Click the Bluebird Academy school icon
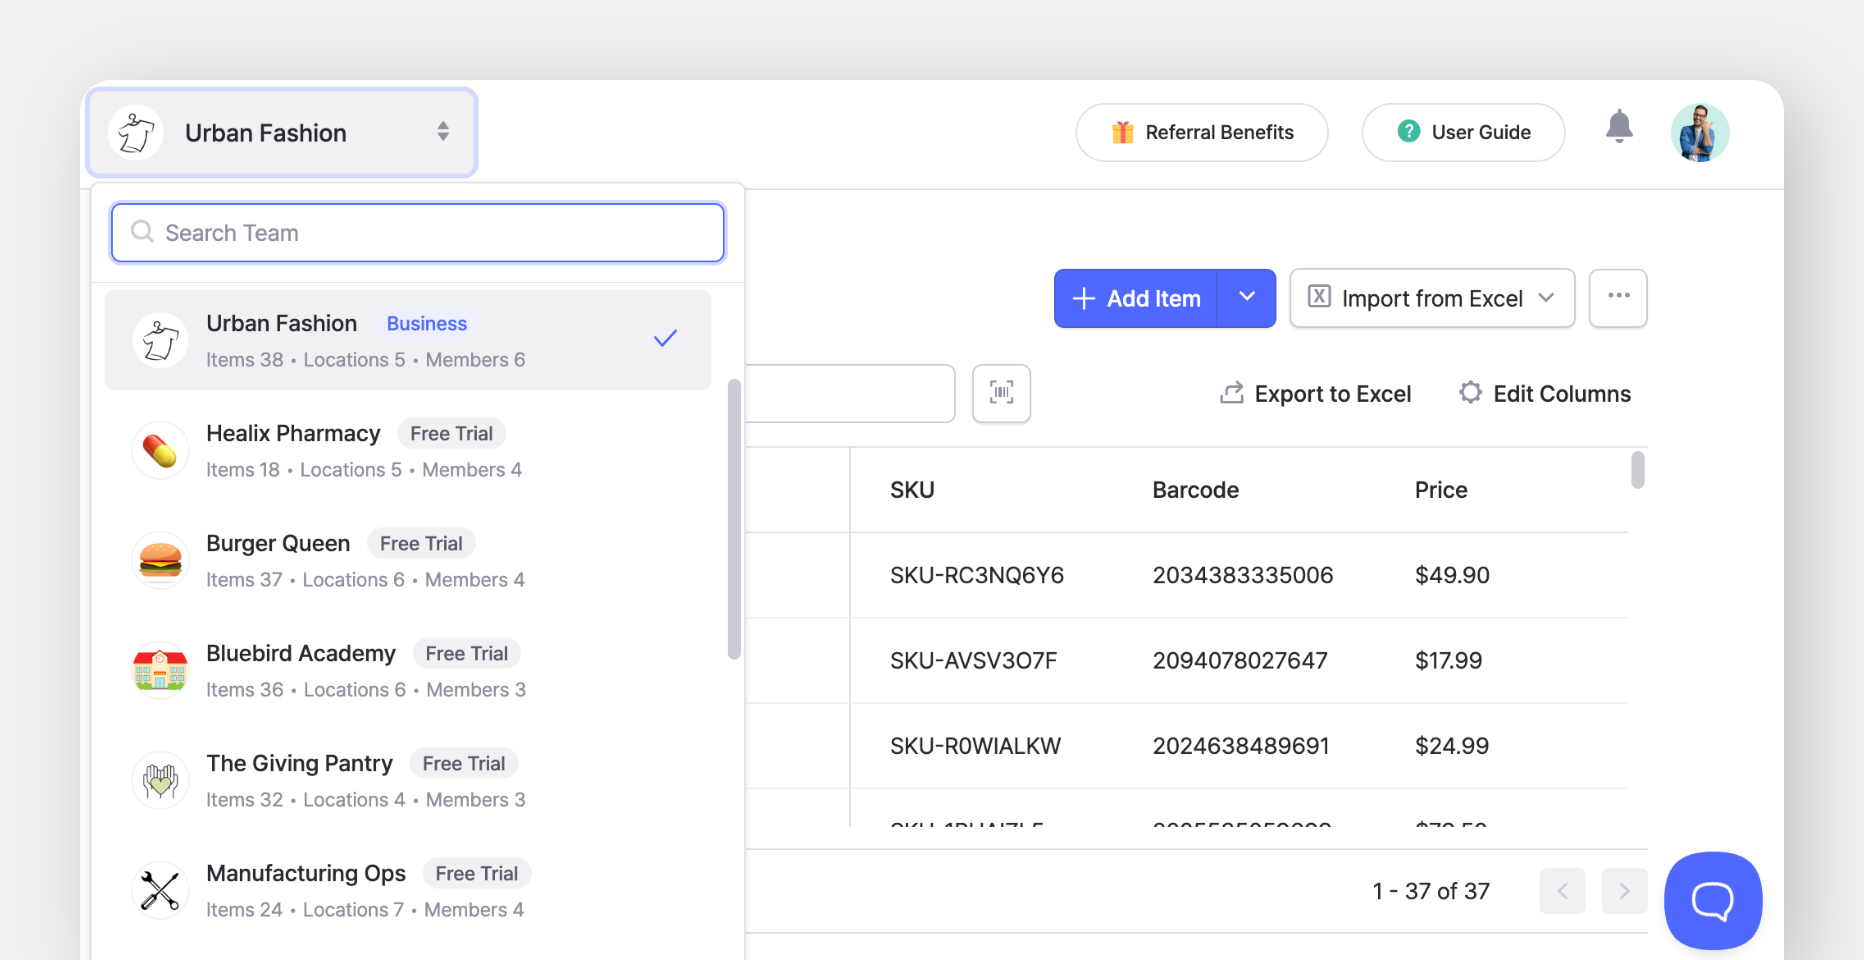Viewport: 1864px width, 960px height. 160,670
